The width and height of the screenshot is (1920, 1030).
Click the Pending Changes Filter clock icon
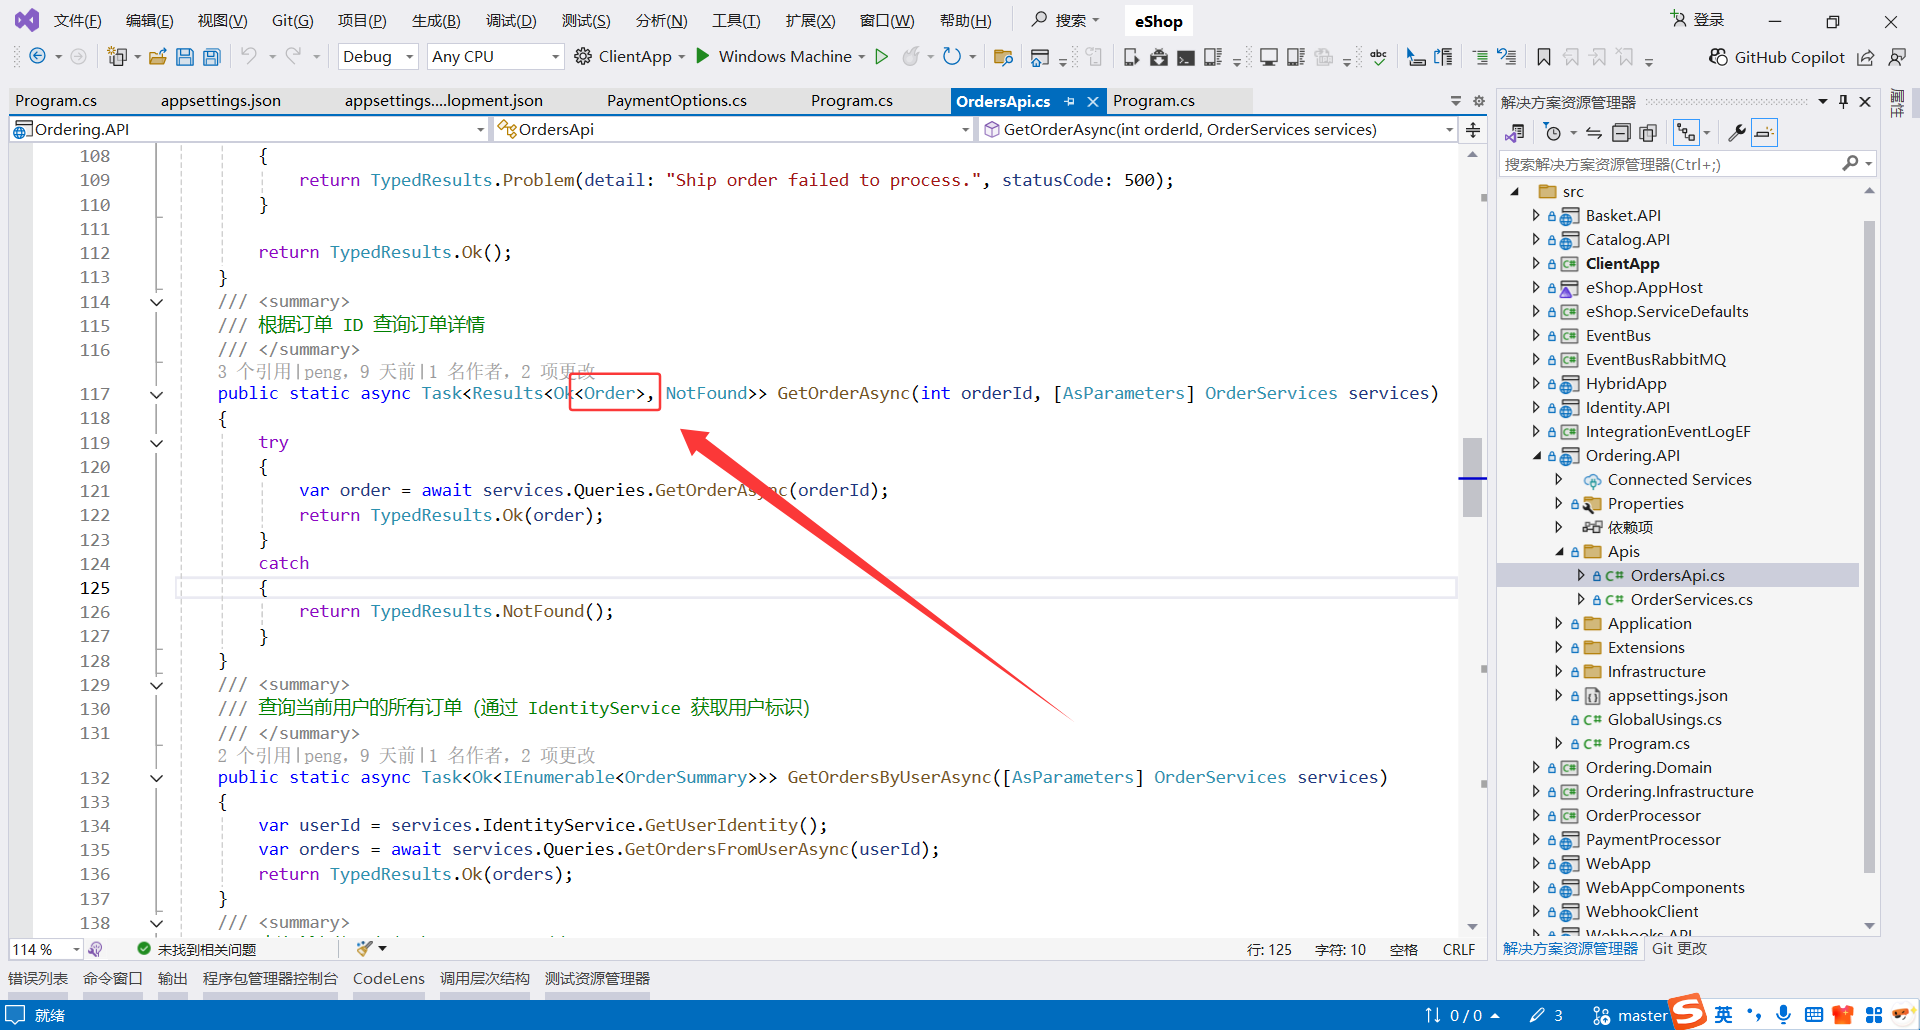(1553, 133)
